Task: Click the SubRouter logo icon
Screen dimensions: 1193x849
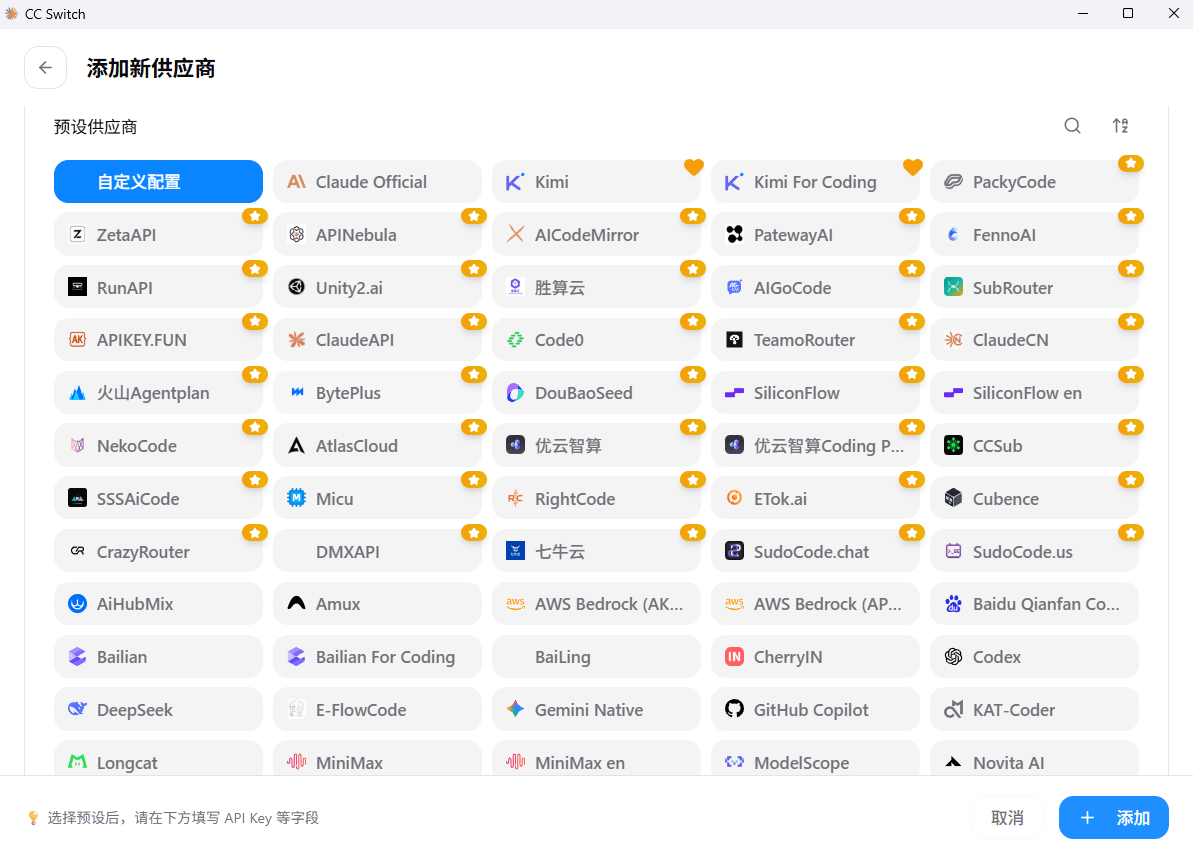Action: click(x=953, y=287)
